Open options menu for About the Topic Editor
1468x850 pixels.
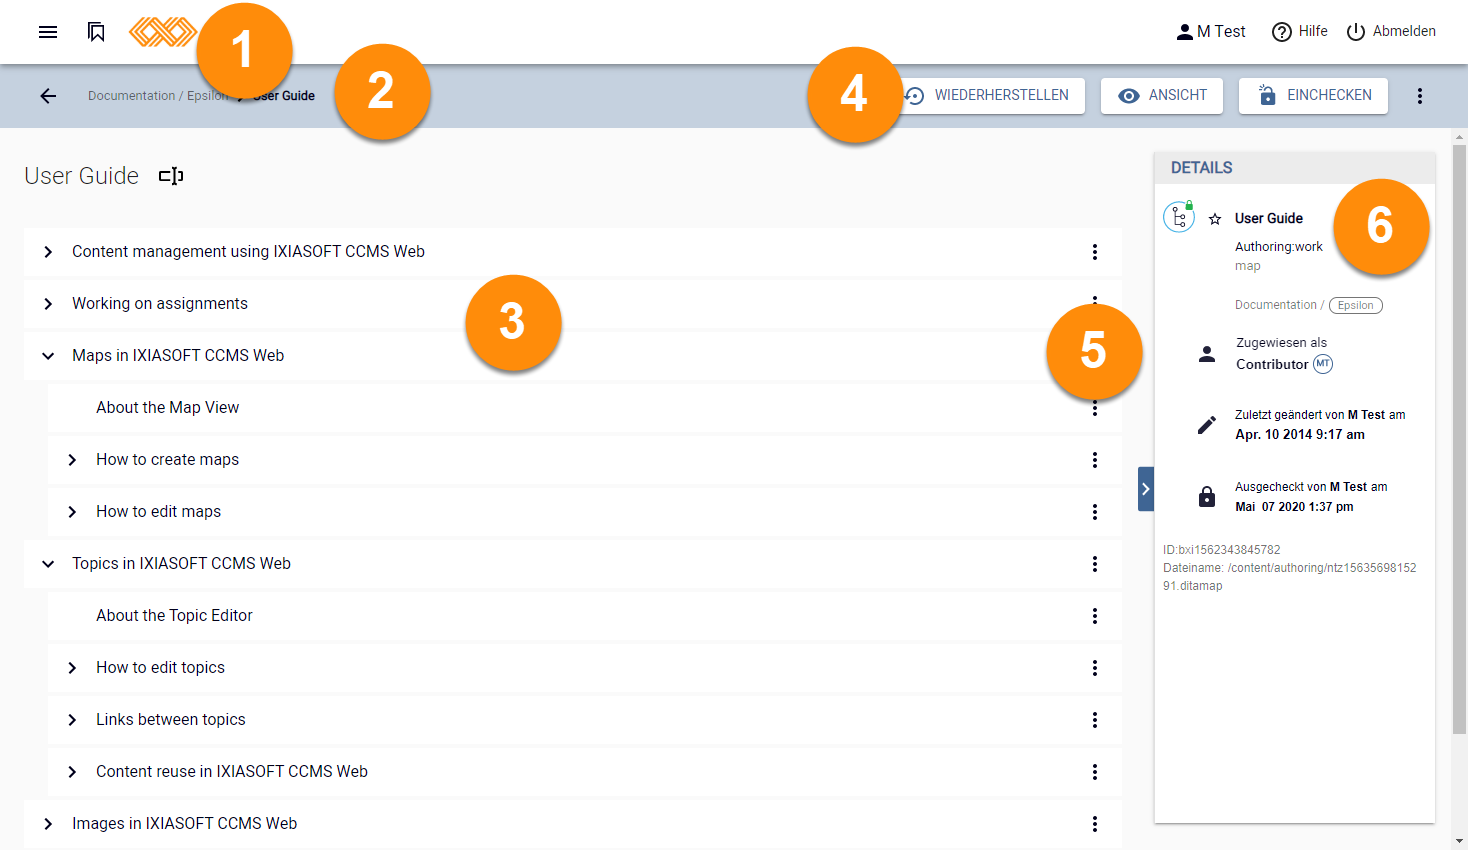(1095, 616)
